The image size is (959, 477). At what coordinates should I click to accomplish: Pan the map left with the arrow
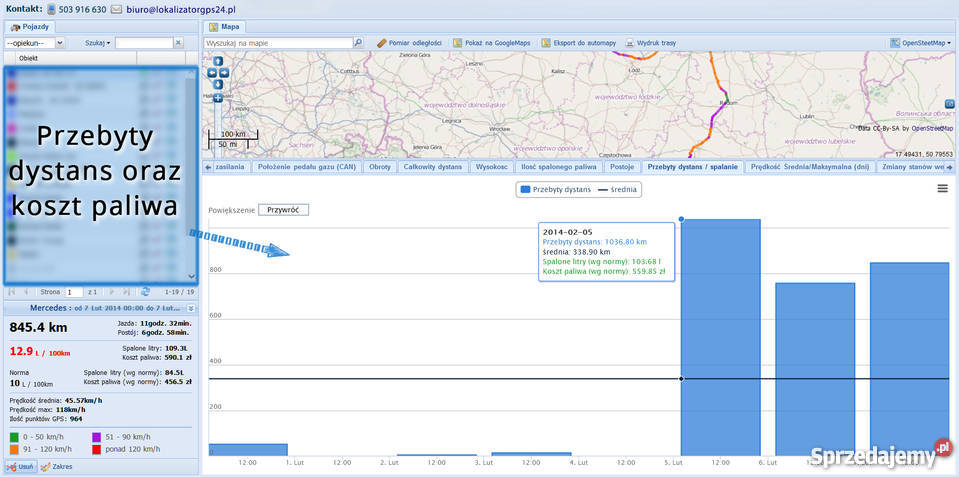click(x=212, y=72)
